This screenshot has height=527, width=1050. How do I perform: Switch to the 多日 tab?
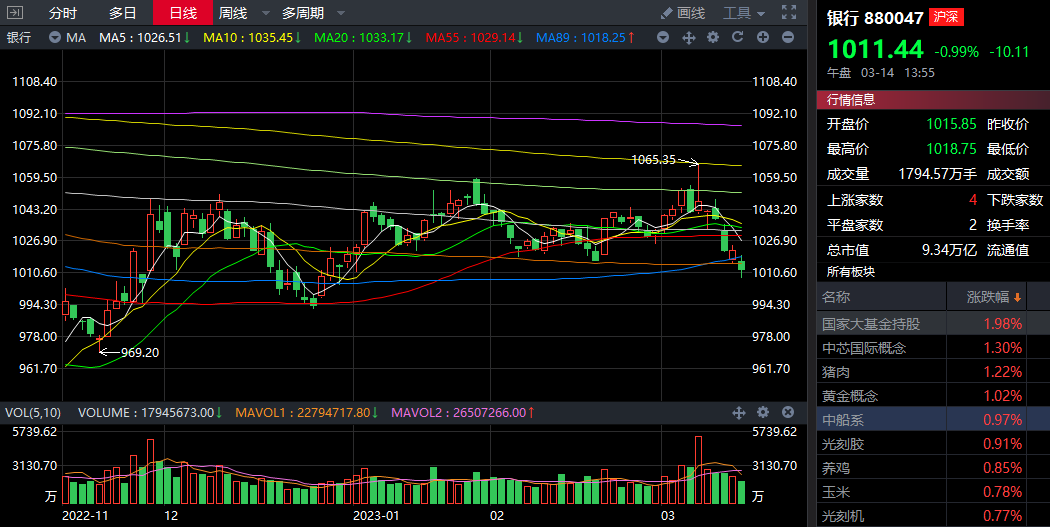pos(122,13)
